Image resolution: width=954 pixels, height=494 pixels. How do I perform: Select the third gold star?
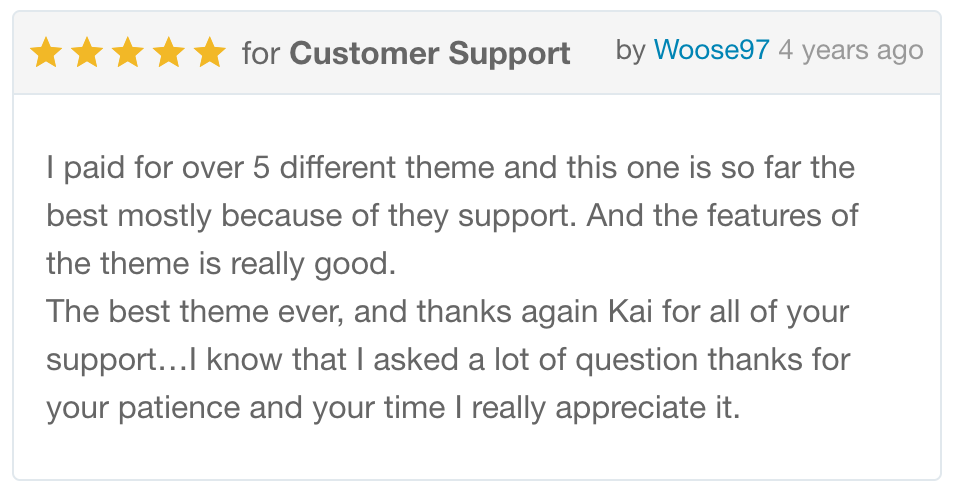point(128,52)
